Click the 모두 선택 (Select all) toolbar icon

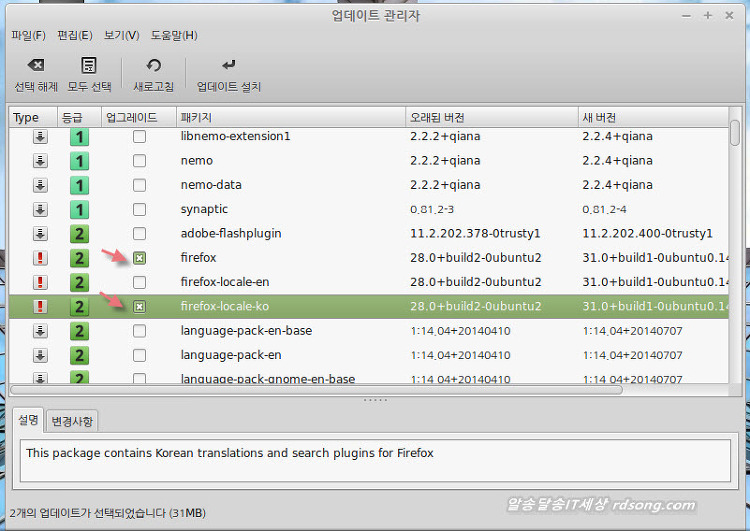pyautogui.click(x=89, y=66)
